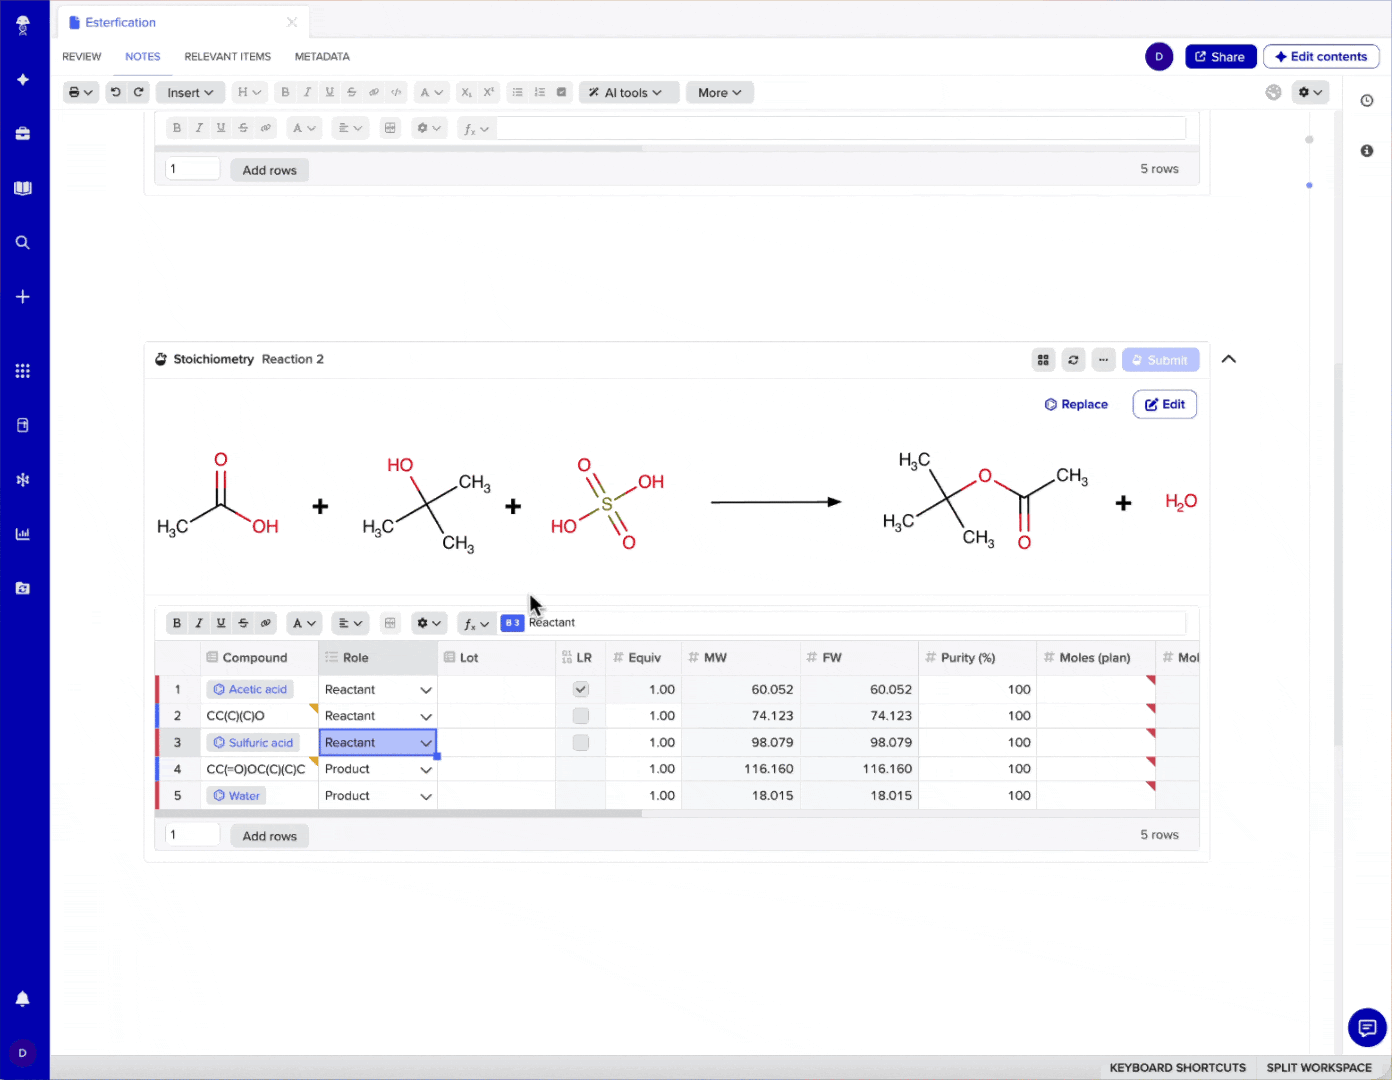Click the plus icon in the left sidebar
The height and width of the screenshot is (1080, 1392).
coord(23,297)
